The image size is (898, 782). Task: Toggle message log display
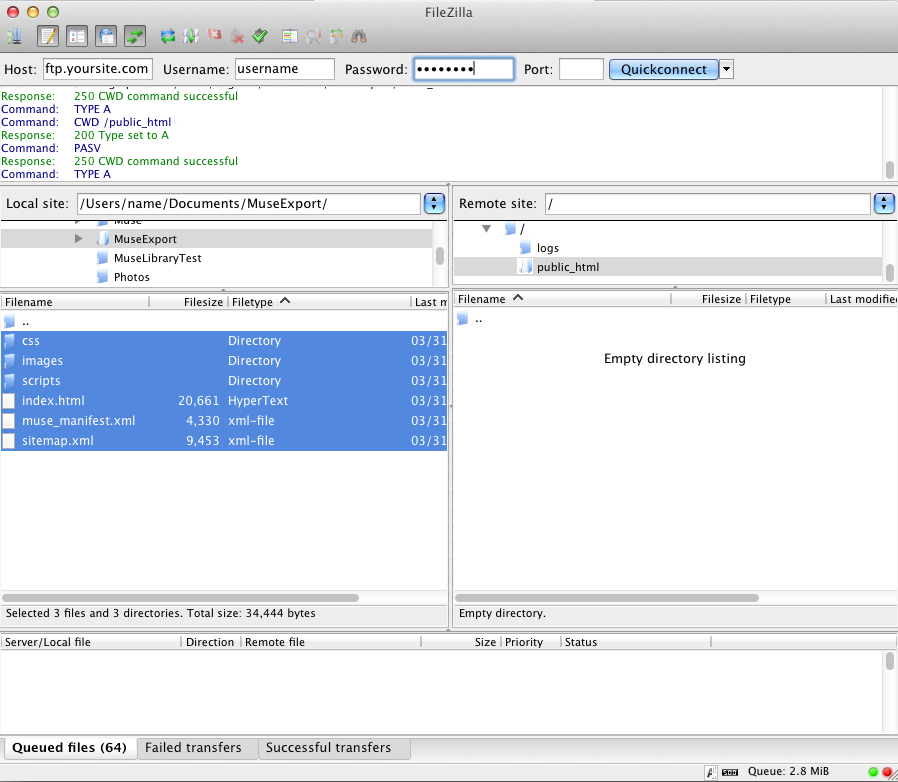pos(48,36)
